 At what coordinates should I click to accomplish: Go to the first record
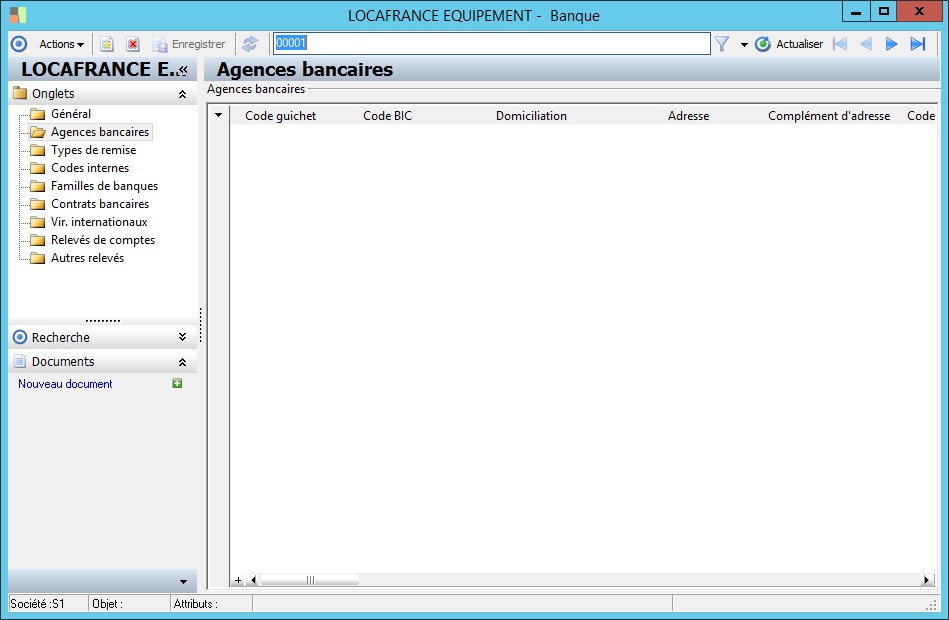[x=840, y=44]
